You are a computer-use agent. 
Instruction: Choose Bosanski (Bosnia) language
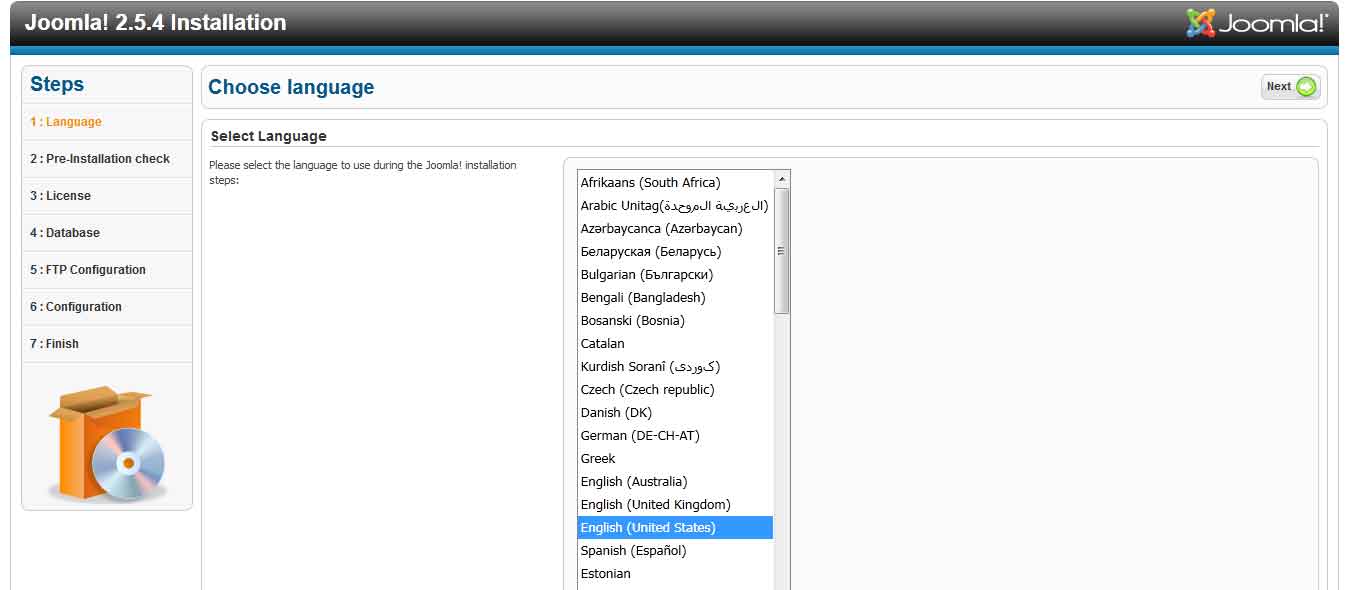(675, 321)
